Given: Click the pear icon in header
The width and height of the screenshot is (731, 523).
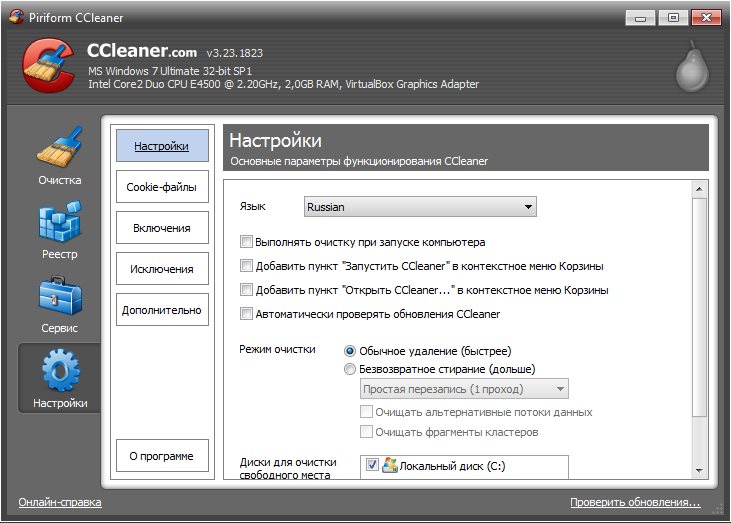Looking at the screenshot, I should point(692,66).
